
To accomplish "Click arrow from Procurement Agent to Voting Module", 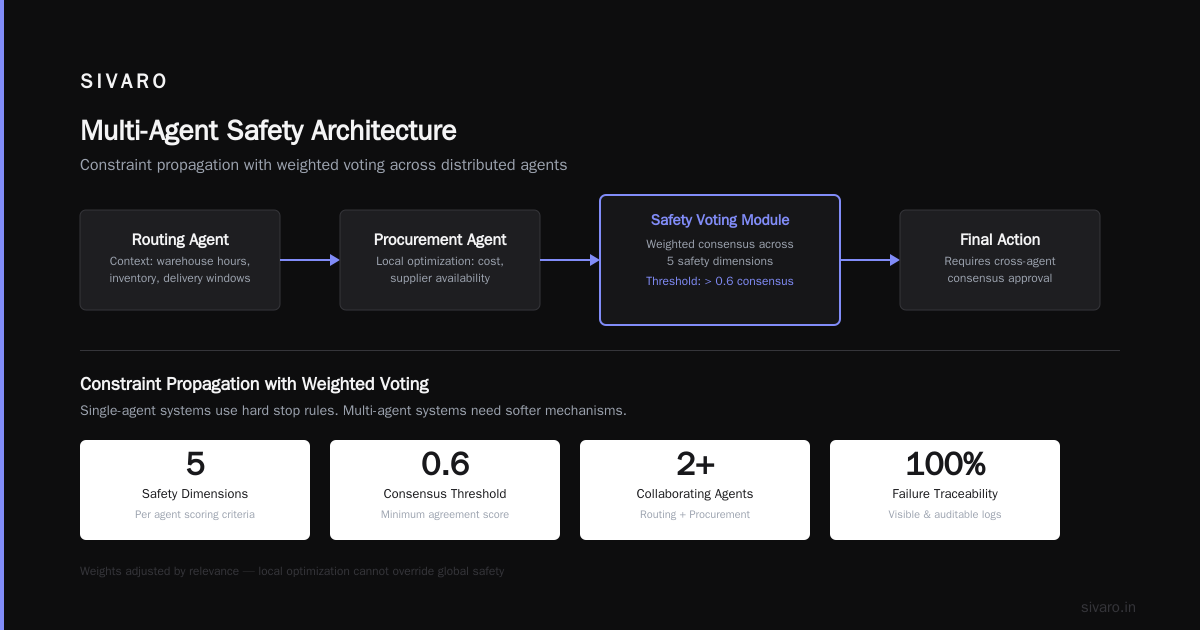I will click(x=570, y=260).
